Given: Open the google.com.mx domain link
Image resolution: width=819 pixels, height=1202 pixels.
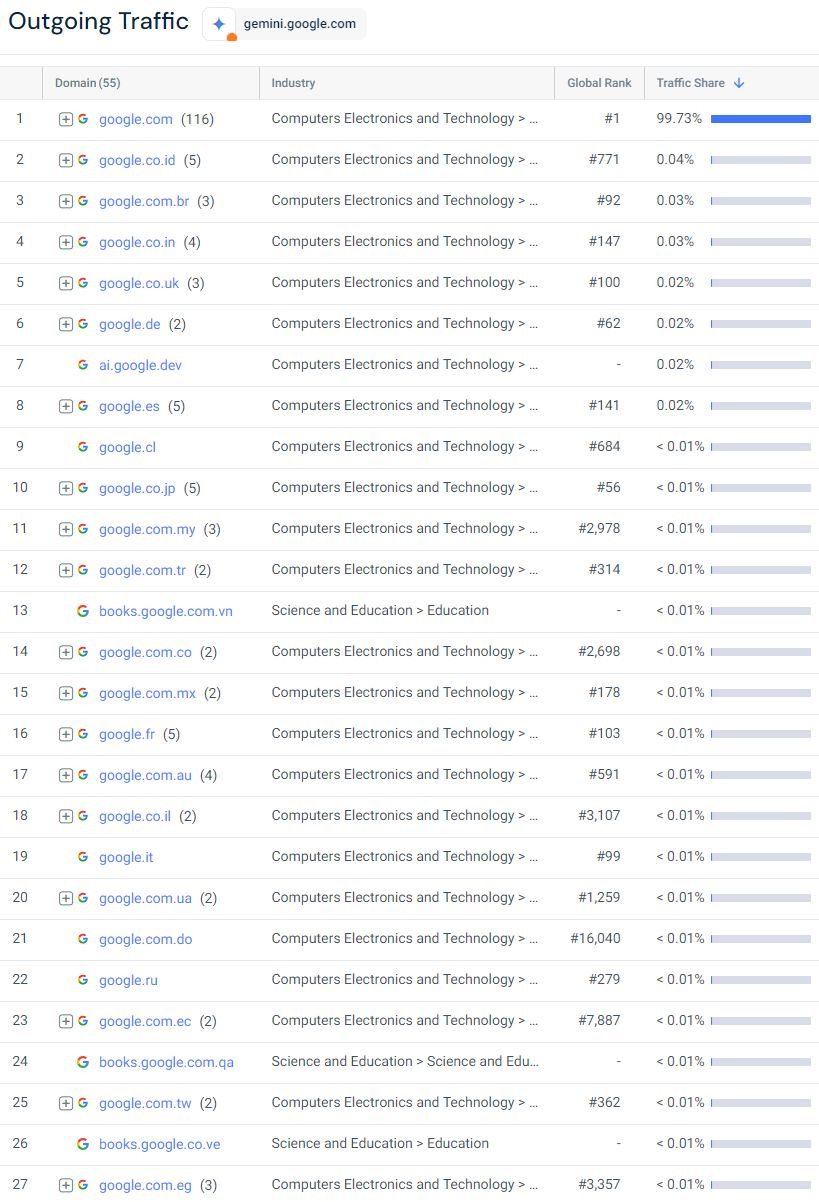Looking at the screenshot, I should 147,693.
